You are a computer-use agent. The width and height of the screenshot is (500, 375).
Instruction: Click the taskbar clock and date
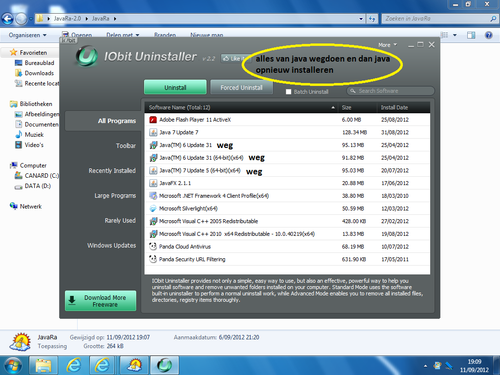coord(474,366)
